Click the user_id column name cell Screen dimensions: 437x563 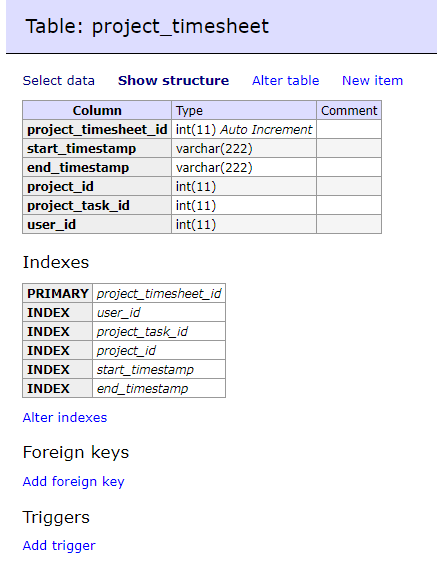97,224
